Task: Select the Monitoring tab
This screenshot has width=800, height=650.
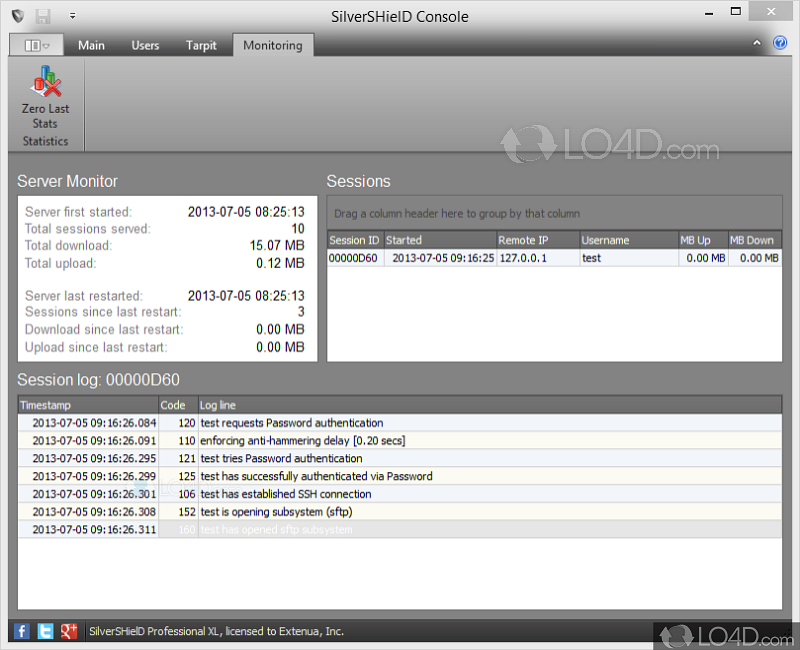Action: point(273,45)
